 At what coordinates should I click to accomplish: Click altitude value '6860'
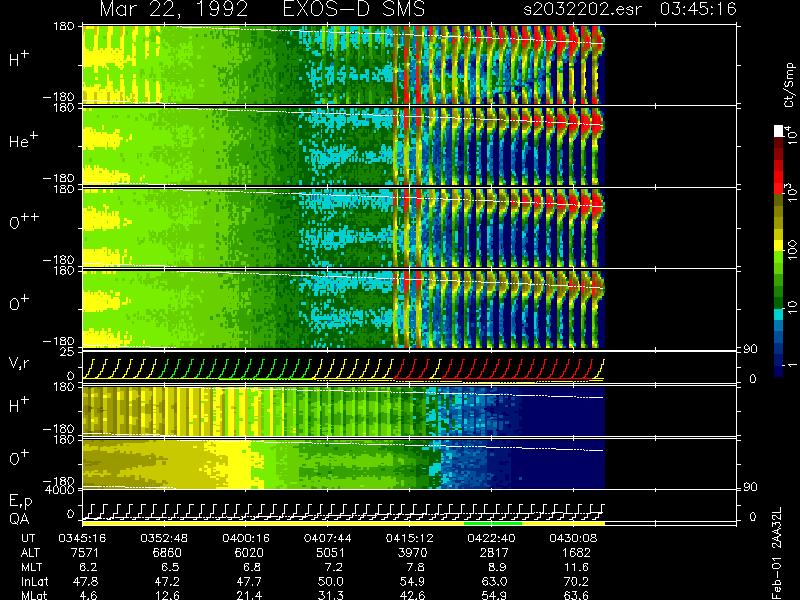pyautogui.click(x=167, y=553)
